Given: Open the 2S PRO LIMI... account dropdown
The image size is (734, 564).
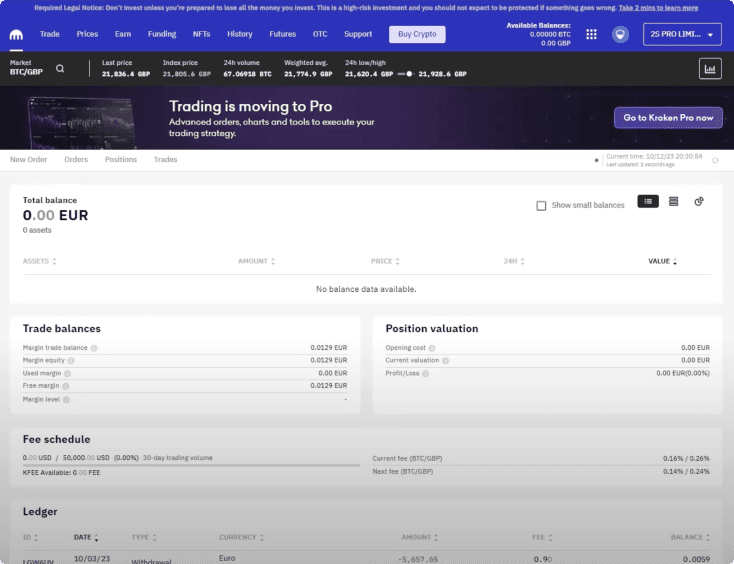Looking at the screenshot, I should (x=682, y=34).
